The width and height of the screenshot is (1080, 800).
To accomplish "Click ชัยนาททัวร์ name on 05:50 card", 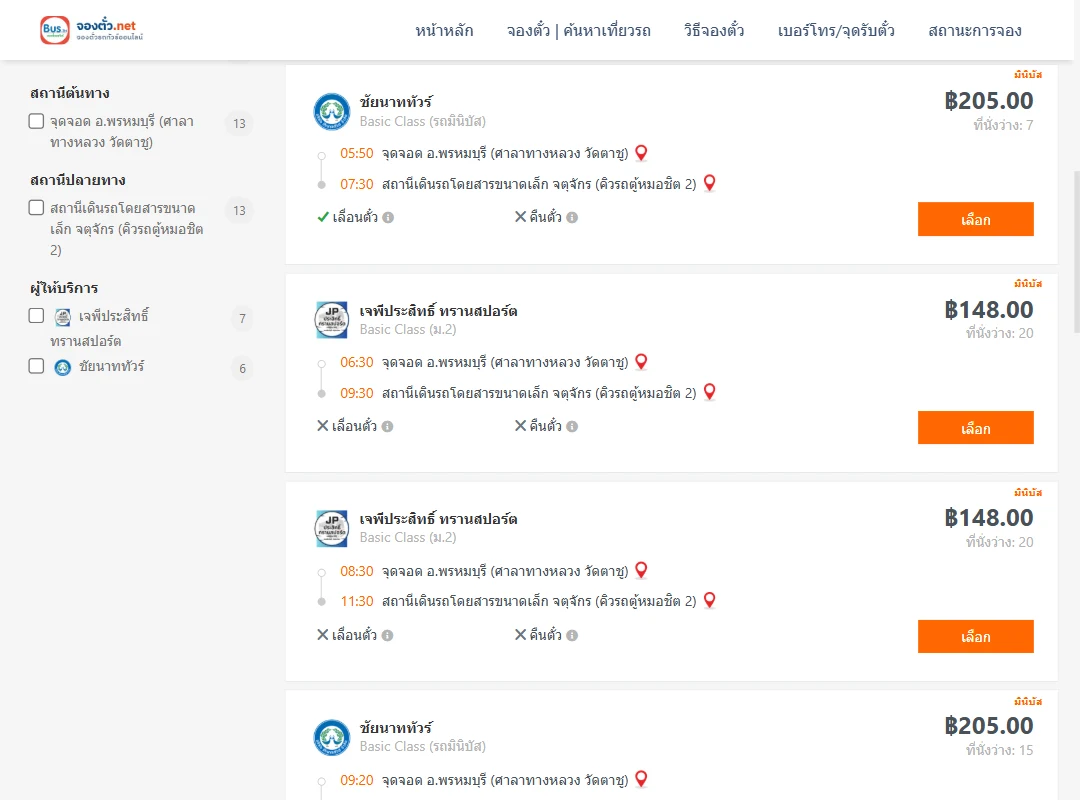I will click(x=396, y=102).
